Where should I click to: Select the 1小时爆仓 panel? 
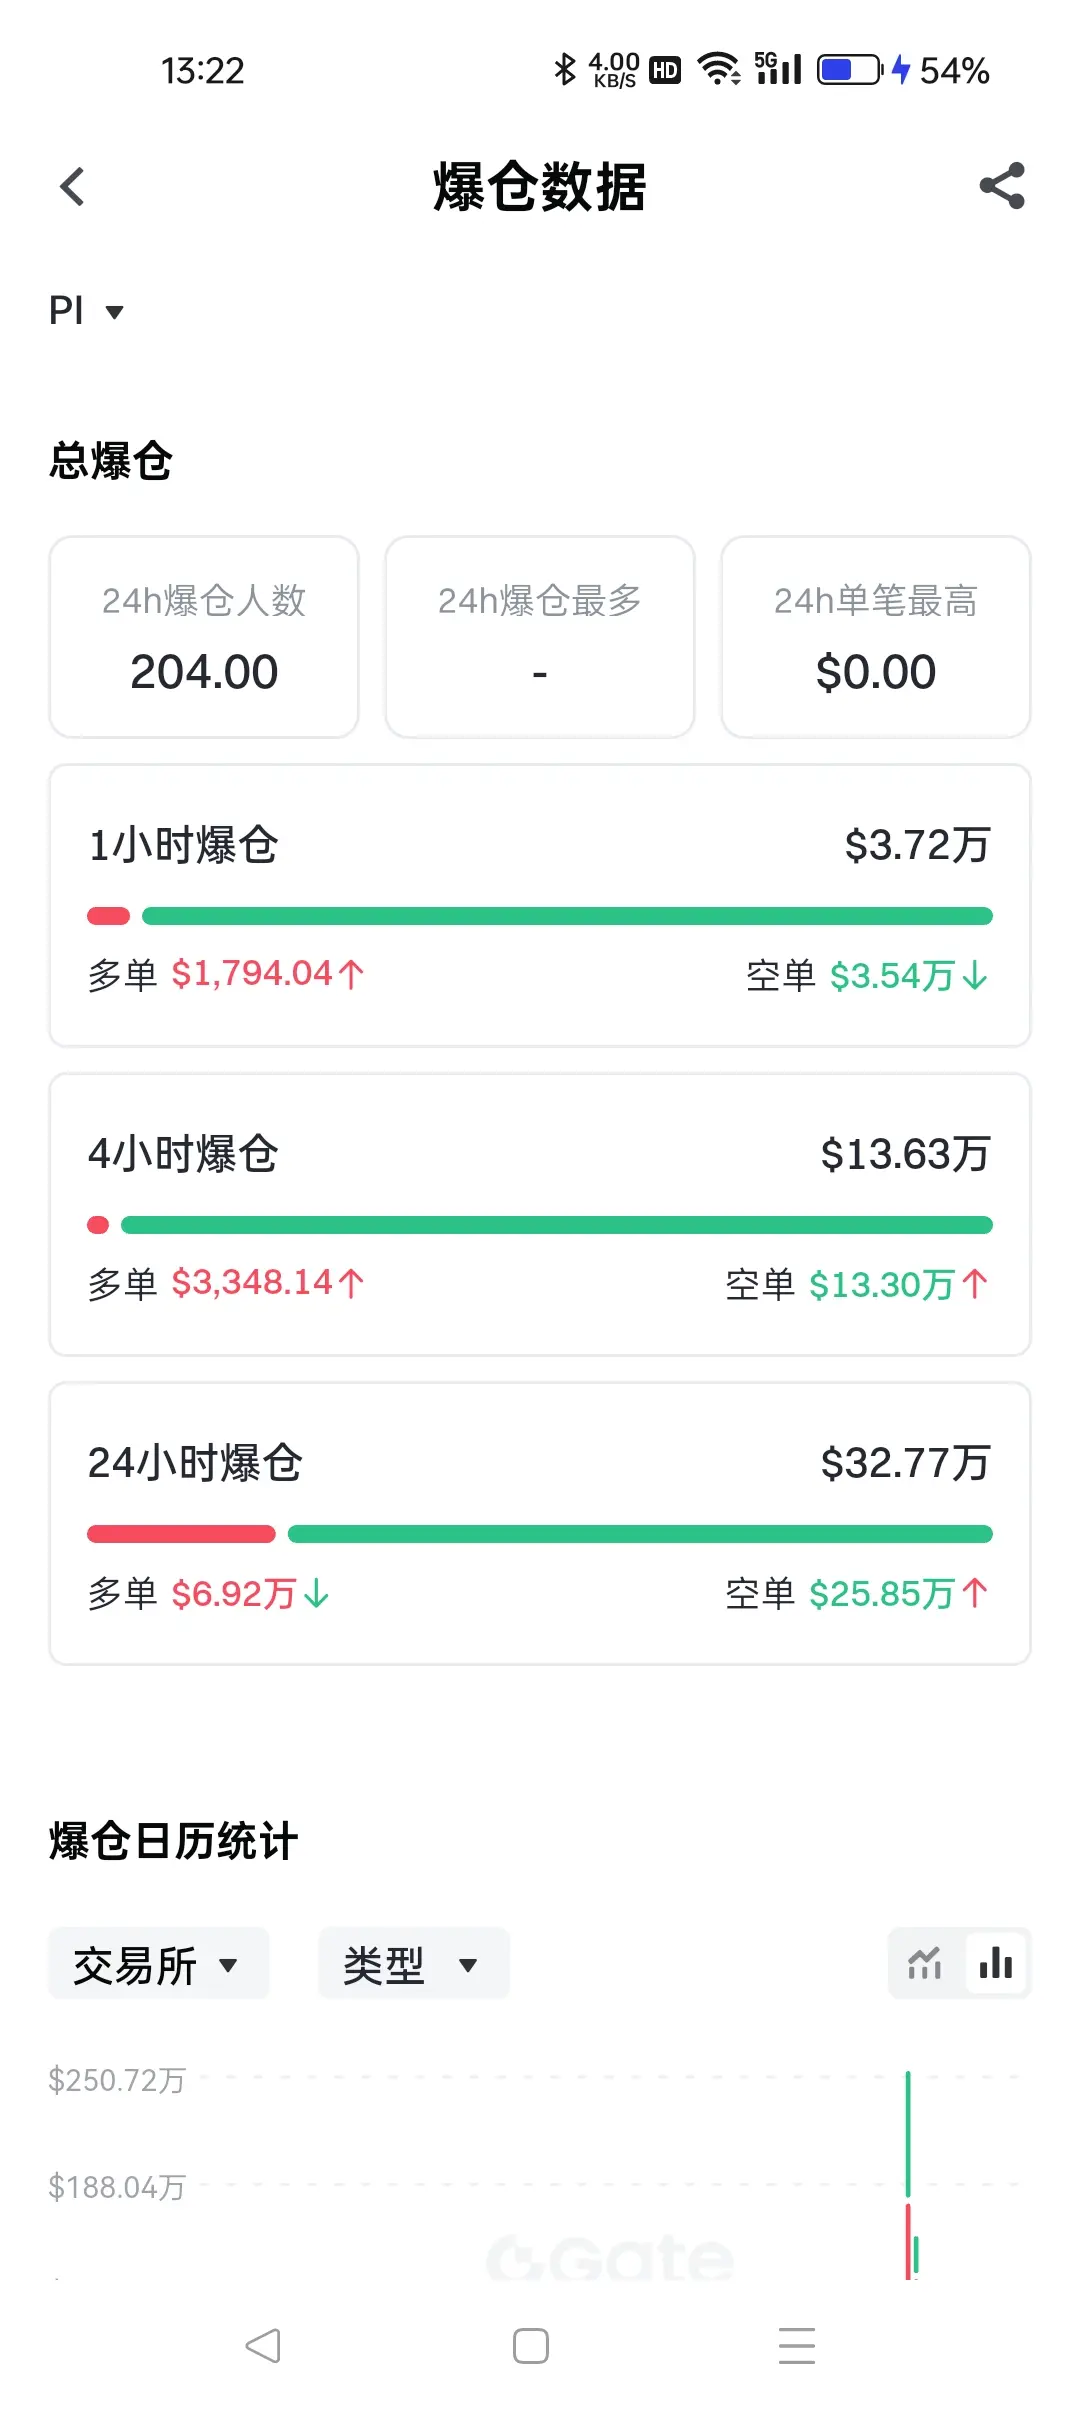click(540, 906)
